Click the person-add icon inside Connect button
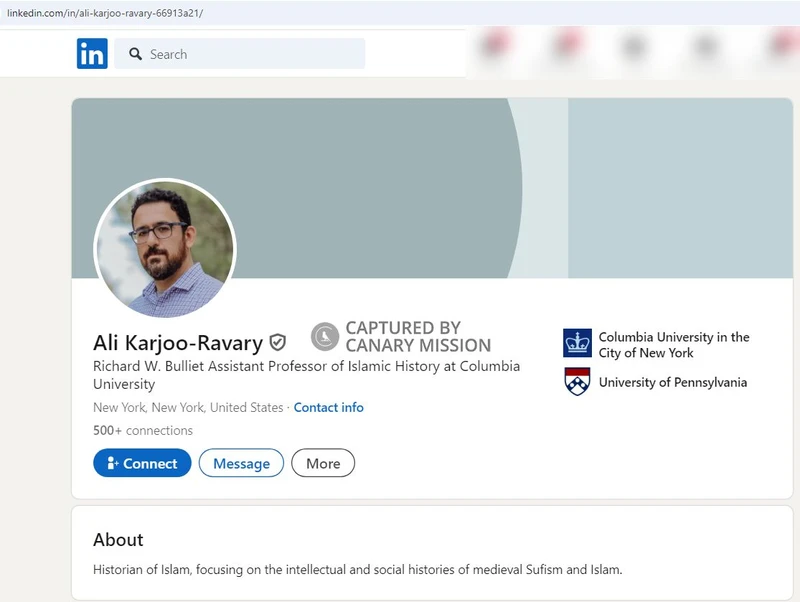The width and height of the screenshot is (800, 602). 113,463
